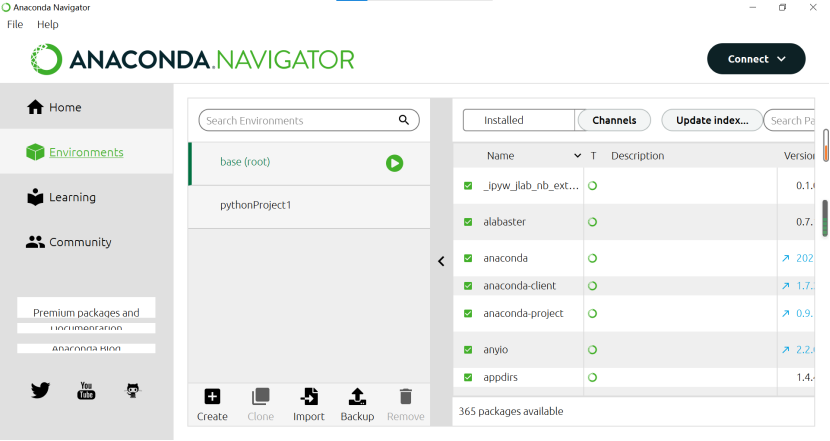Click the update arrow for anaconda-project version
Screen dimensions: 830x441
coord(786,313)
